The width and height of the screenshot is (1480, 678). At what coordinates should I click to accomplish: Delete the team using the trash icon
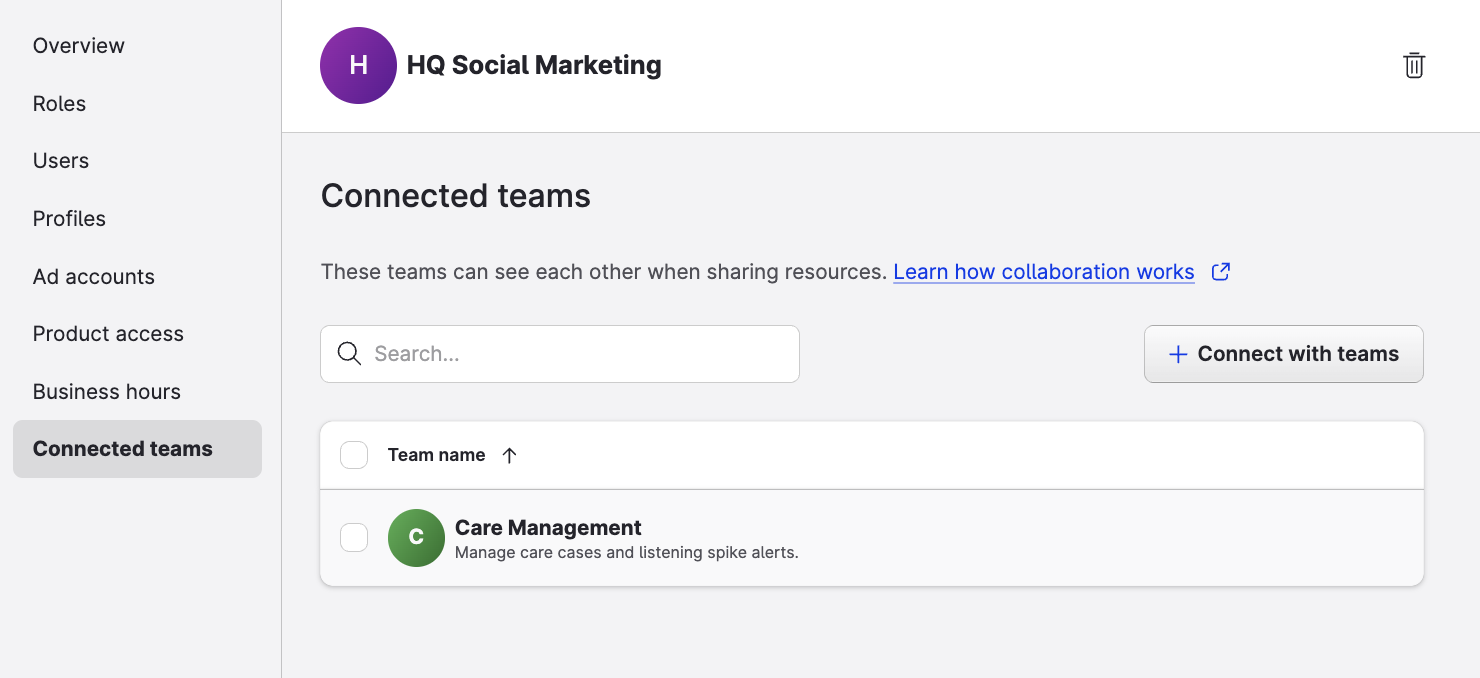pos(1413,66)
